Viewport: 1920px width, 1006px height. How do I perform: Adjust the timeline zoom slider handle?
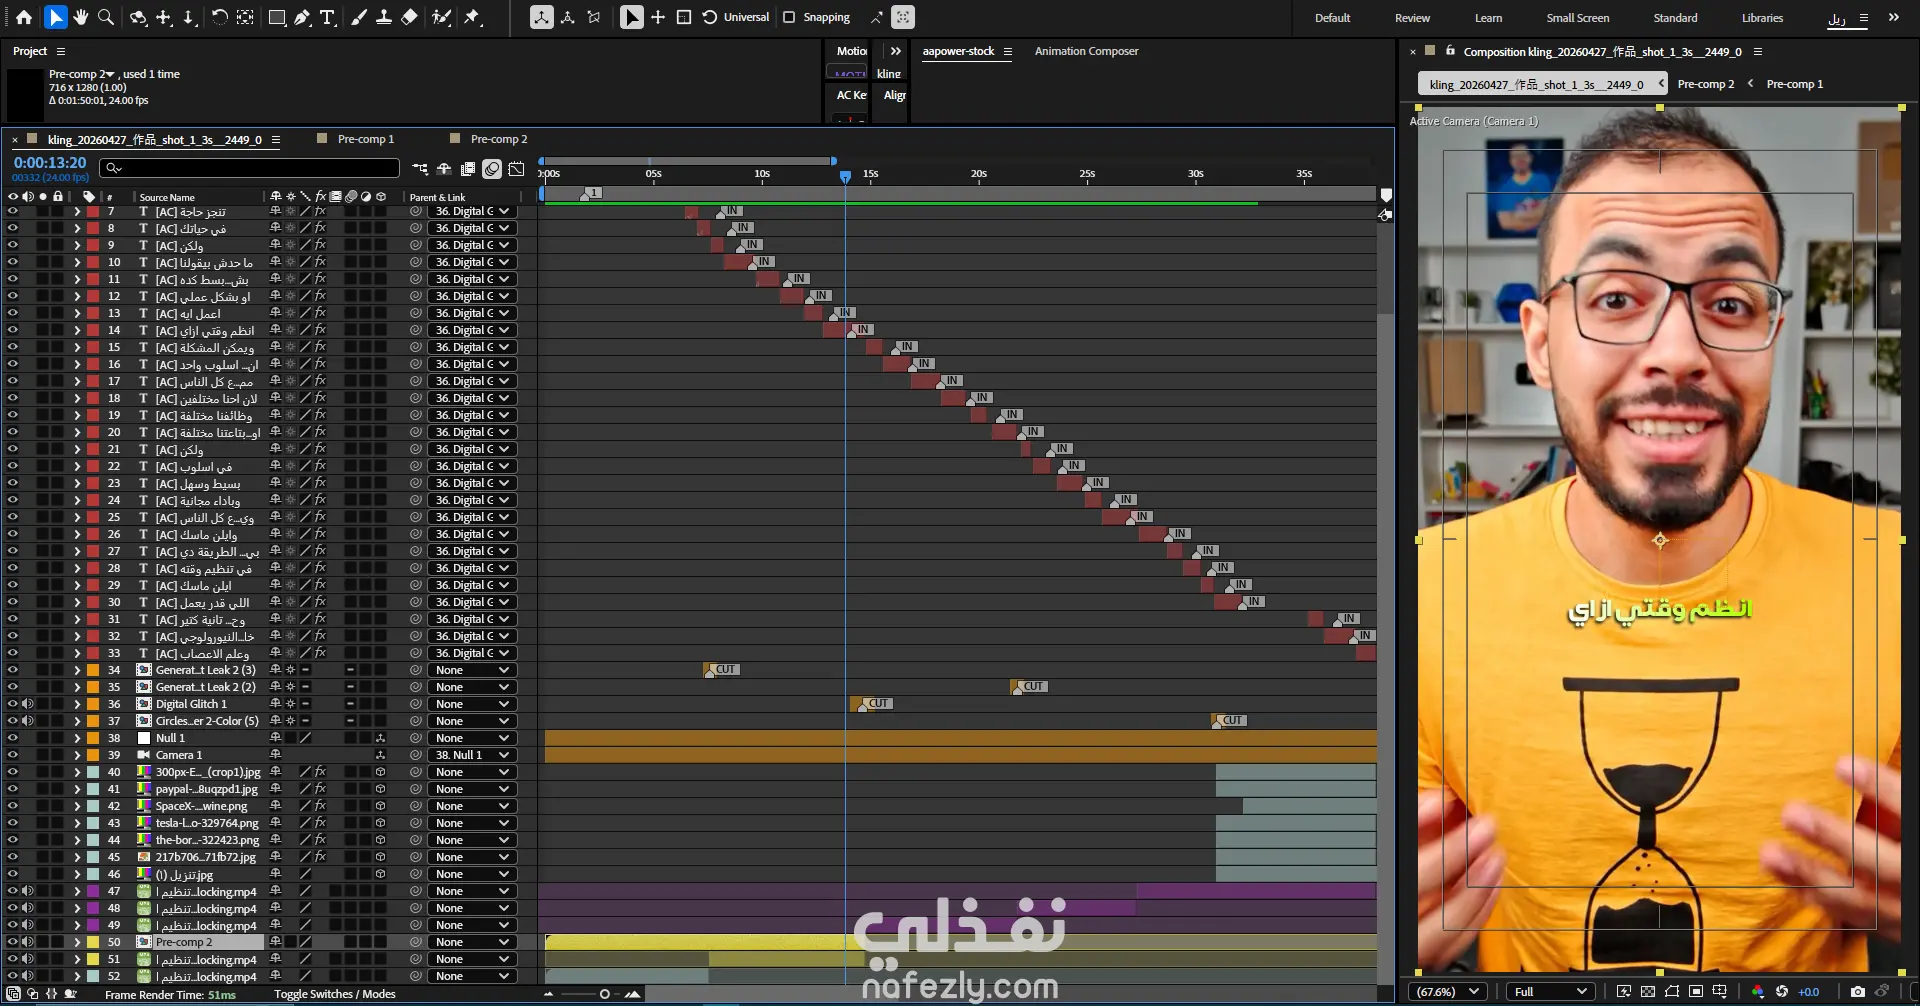[604, 994]
